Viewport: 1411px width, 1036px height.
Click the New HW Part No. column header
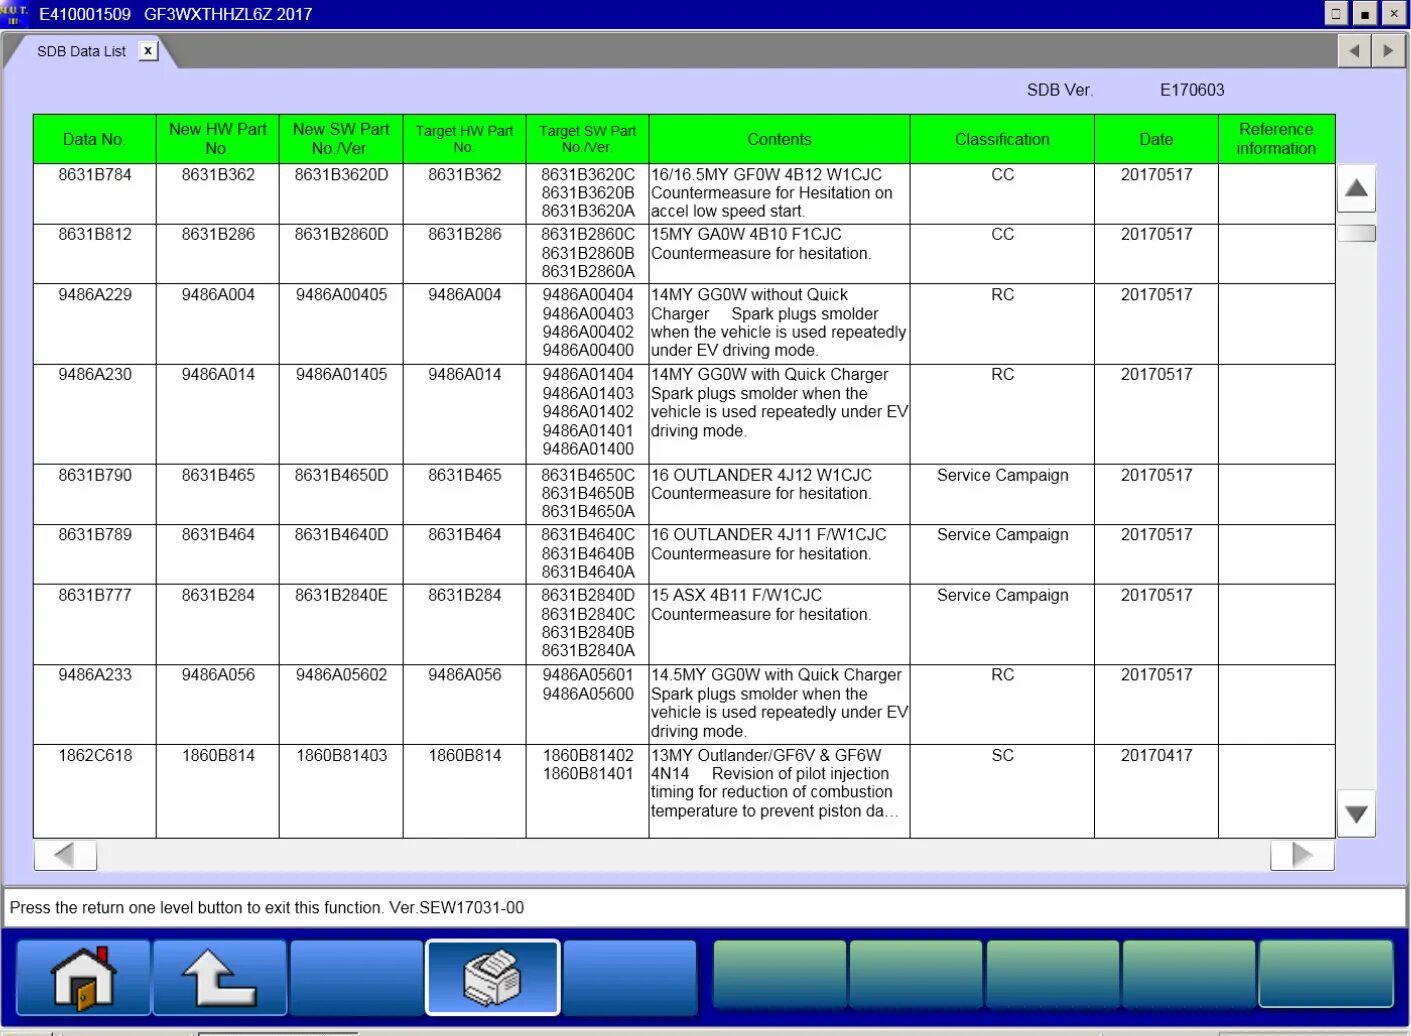(x=218, y=139)
